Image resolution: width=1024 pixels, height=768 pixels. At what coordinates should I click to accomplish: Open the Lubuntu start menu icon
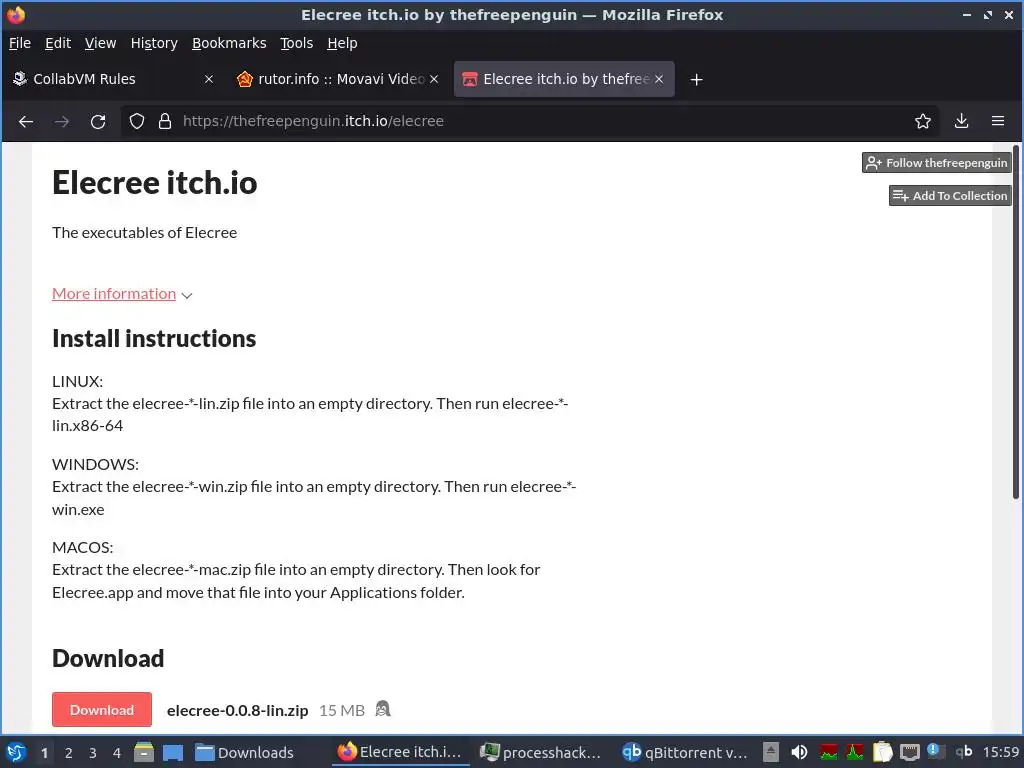tap(16, 752)
